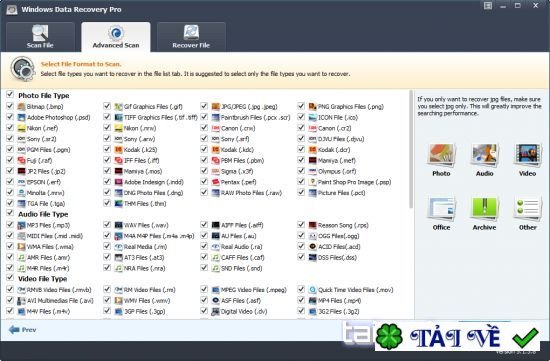This screenshot has width=550, height=361.
Task: Click the title bar options icon
Action: 488,6
